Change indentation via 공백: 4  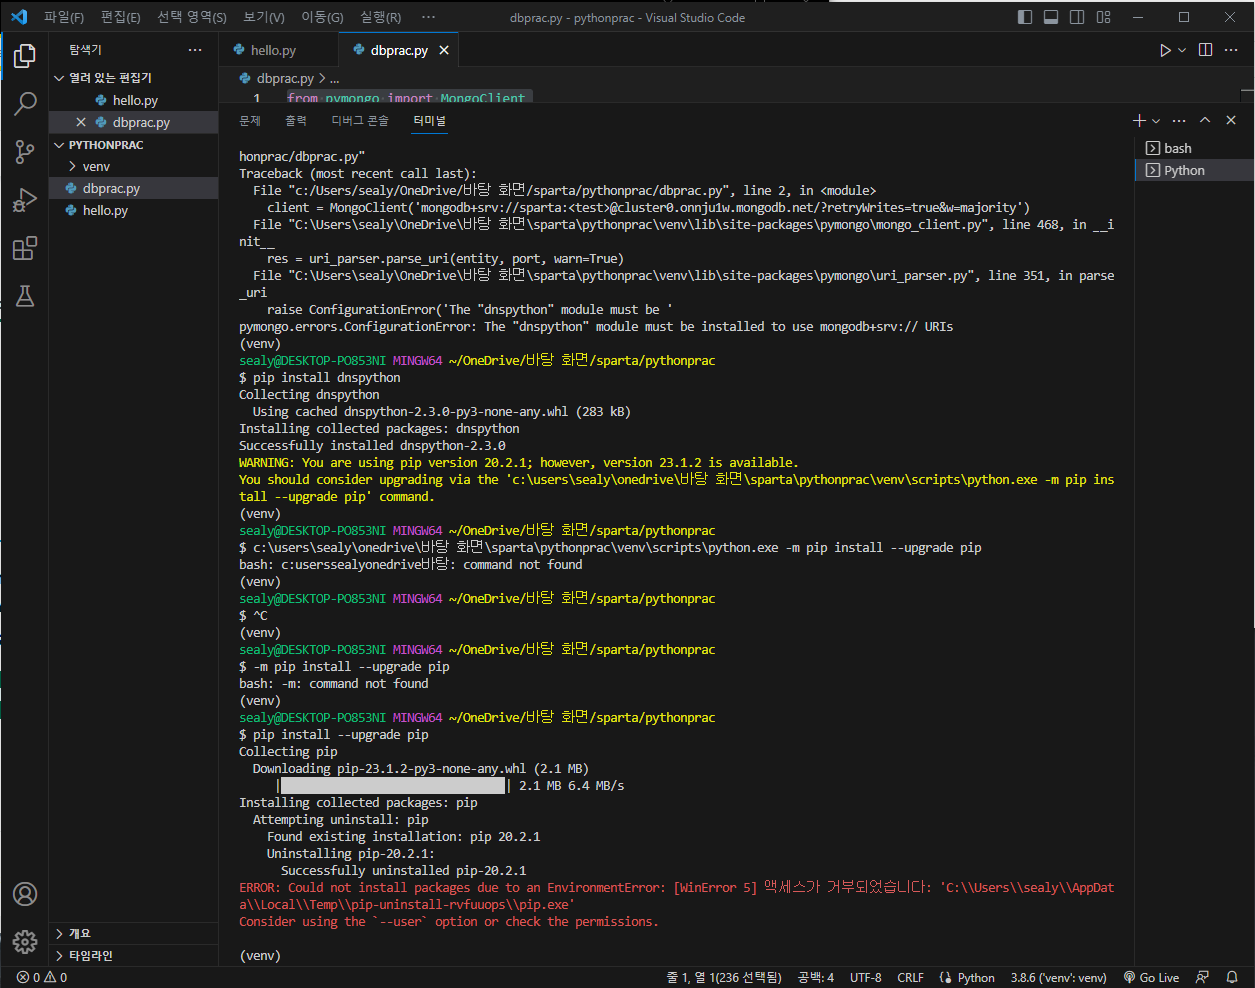815,978
